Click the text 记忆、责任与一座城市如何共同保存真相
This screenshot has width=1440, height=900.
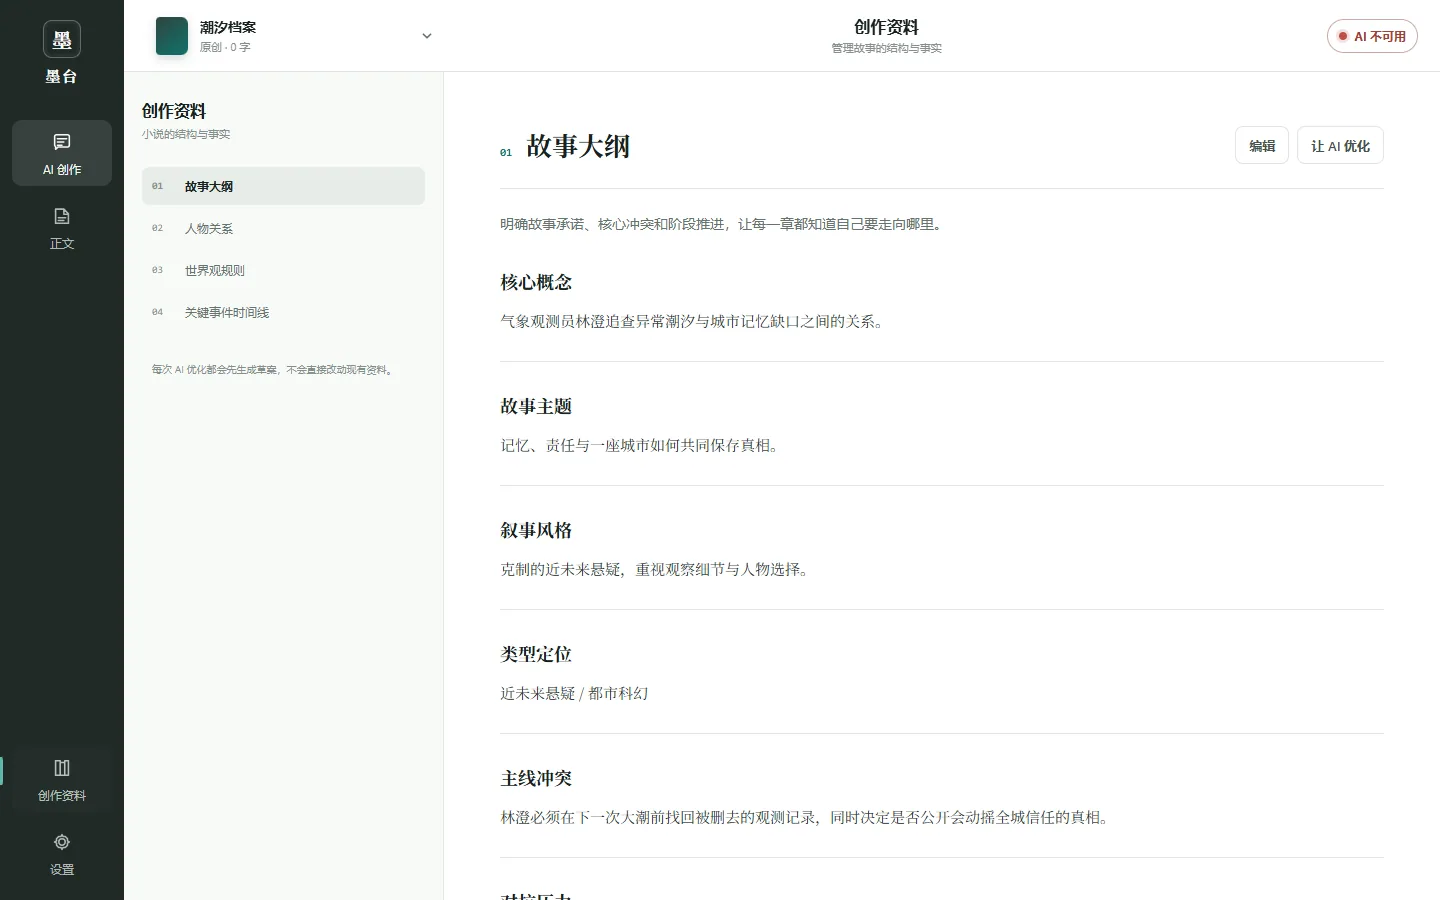[x=635, y=446]
